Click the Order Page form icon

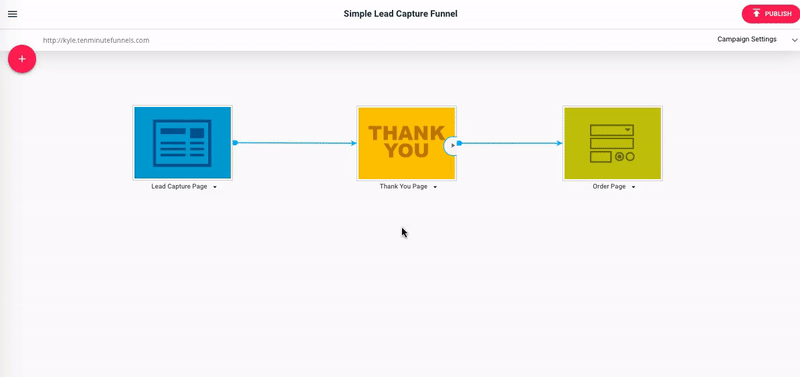[612, 143]
